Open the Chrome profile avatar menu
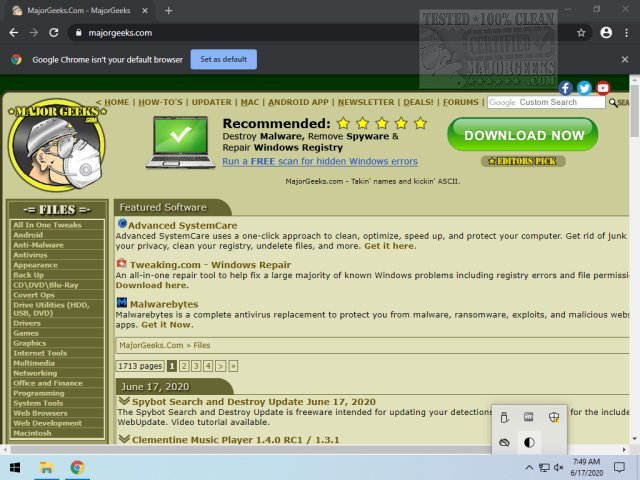This screenshot has width=640, height=480. 606,33
